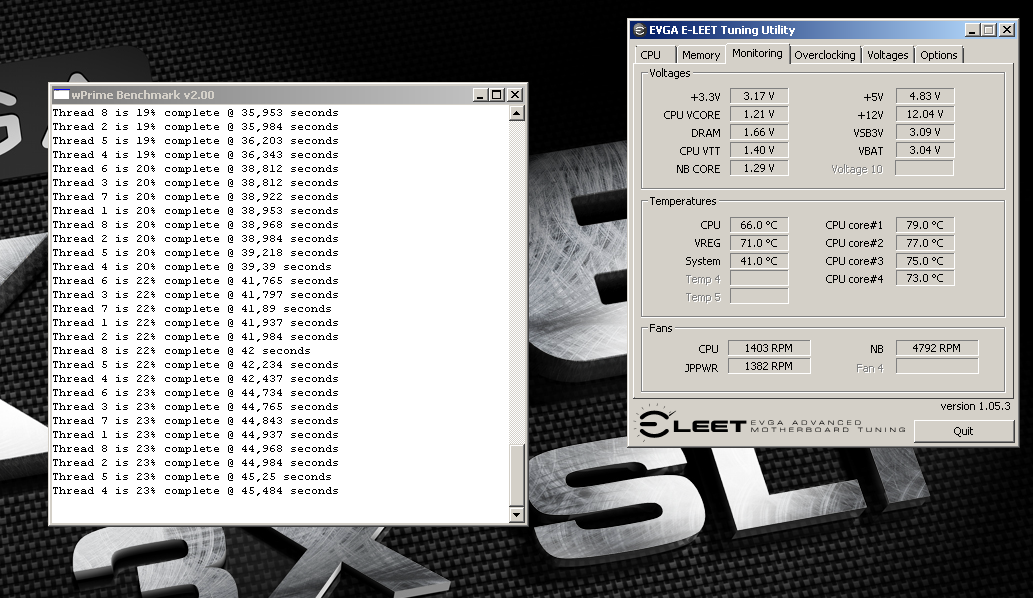Click wPrime scrollbar up arrow
The width and height of the screenshot is (1033, 598).
(x=516, y=113)
